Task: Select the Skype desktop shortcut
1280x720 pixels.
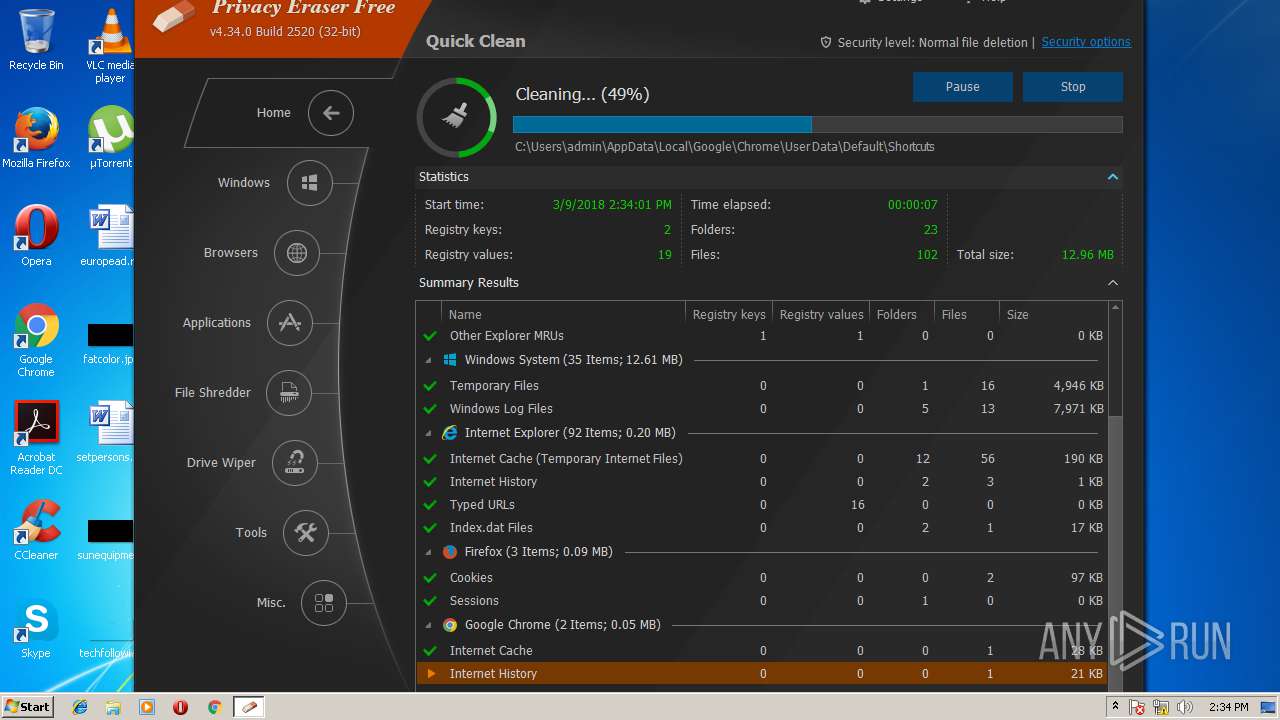Action: click(x=36, y=628)
